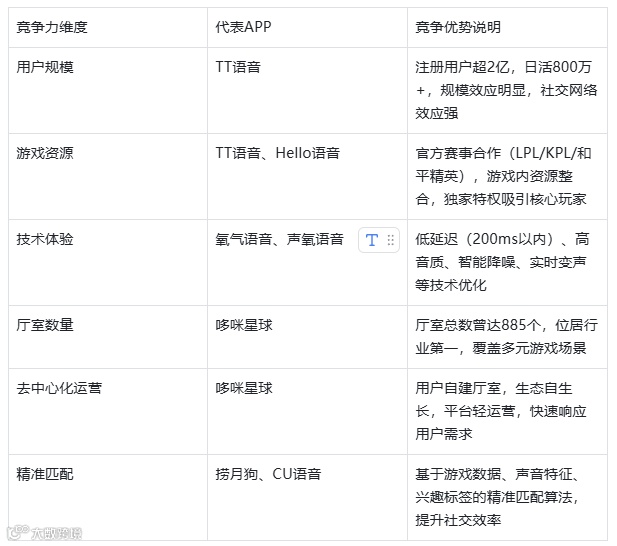Click the line "平精英），游戏内资源整"
617x546 pixels.
point(494,176)
